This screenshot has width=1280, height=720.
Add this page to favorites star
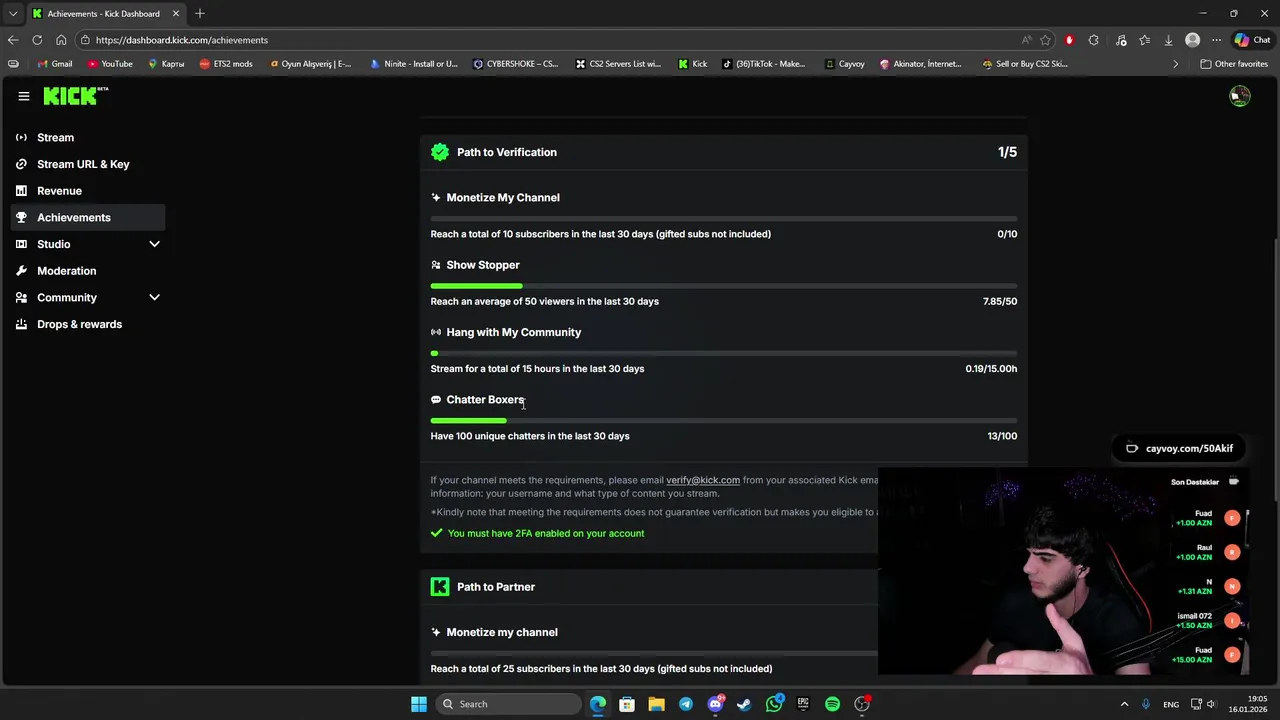[1045, 40]
